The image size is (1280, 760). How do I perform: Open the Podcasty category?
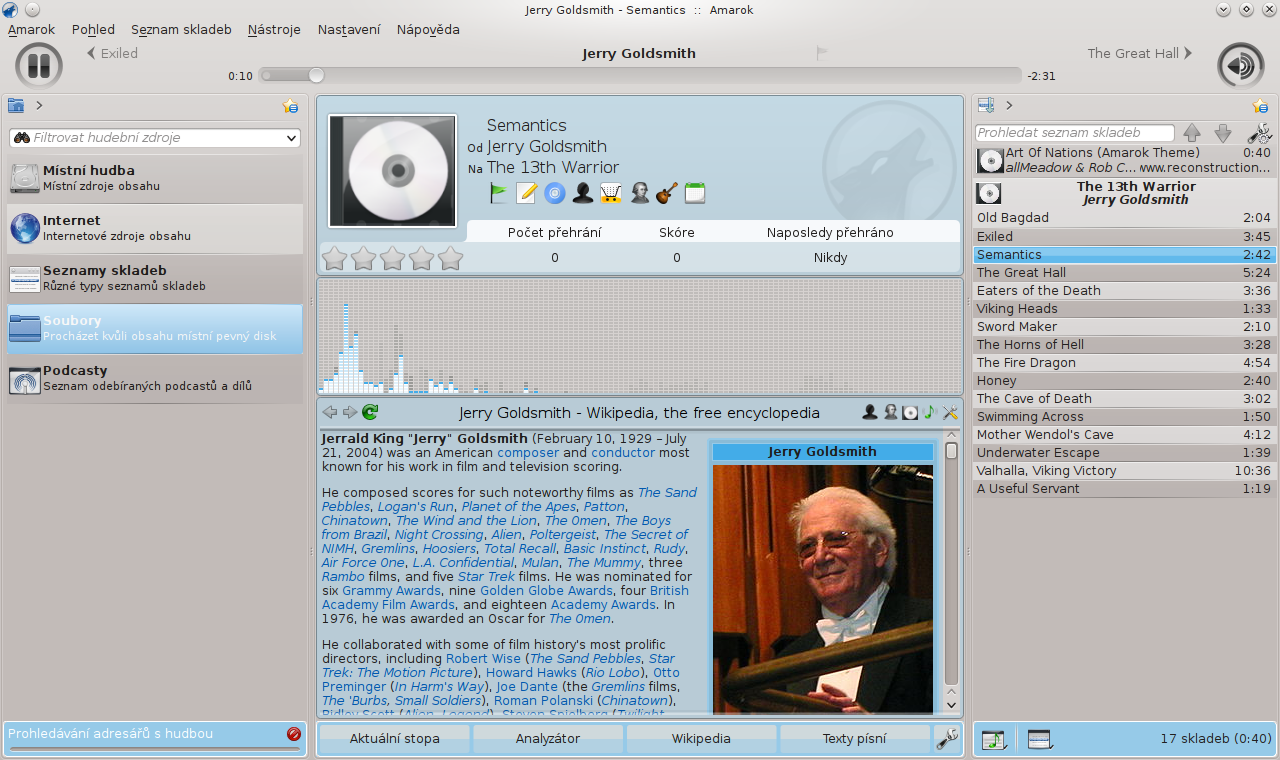tap(155, 379)
